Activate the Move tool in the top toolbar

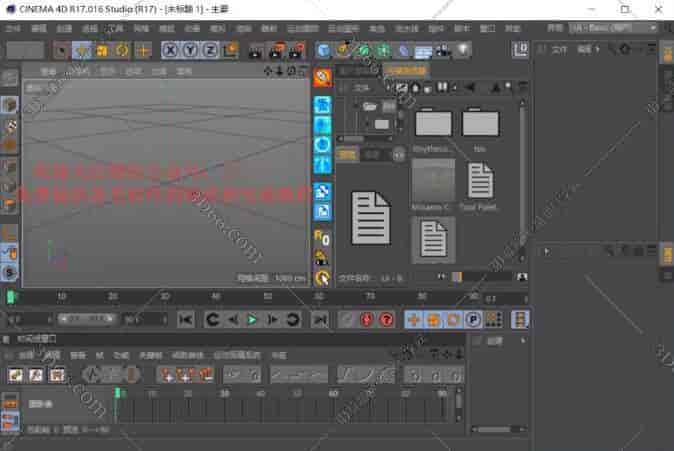point(82,51)
